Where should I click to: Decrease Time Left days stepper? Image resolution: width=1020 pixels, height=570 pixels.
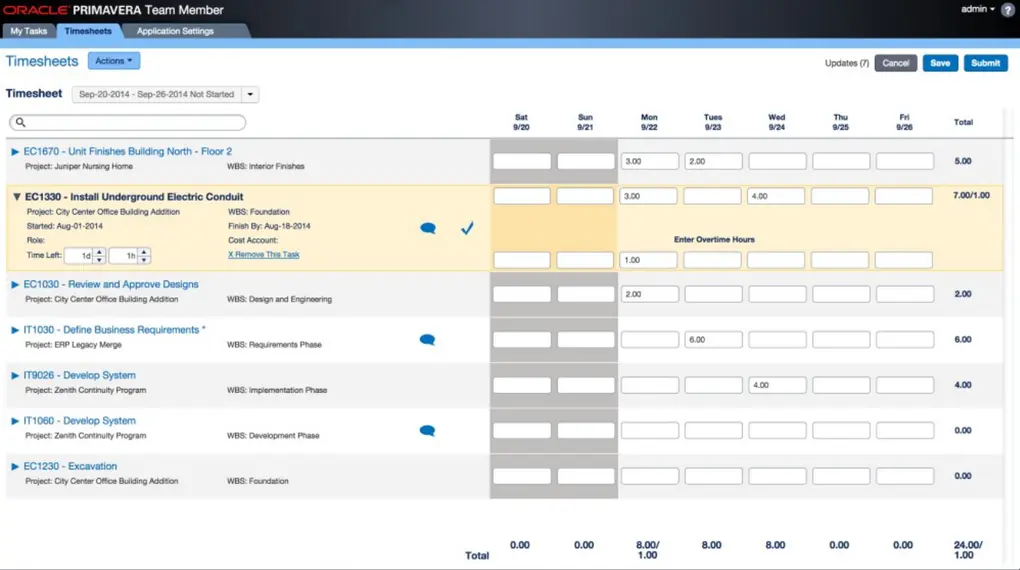(x=99, y=260)
